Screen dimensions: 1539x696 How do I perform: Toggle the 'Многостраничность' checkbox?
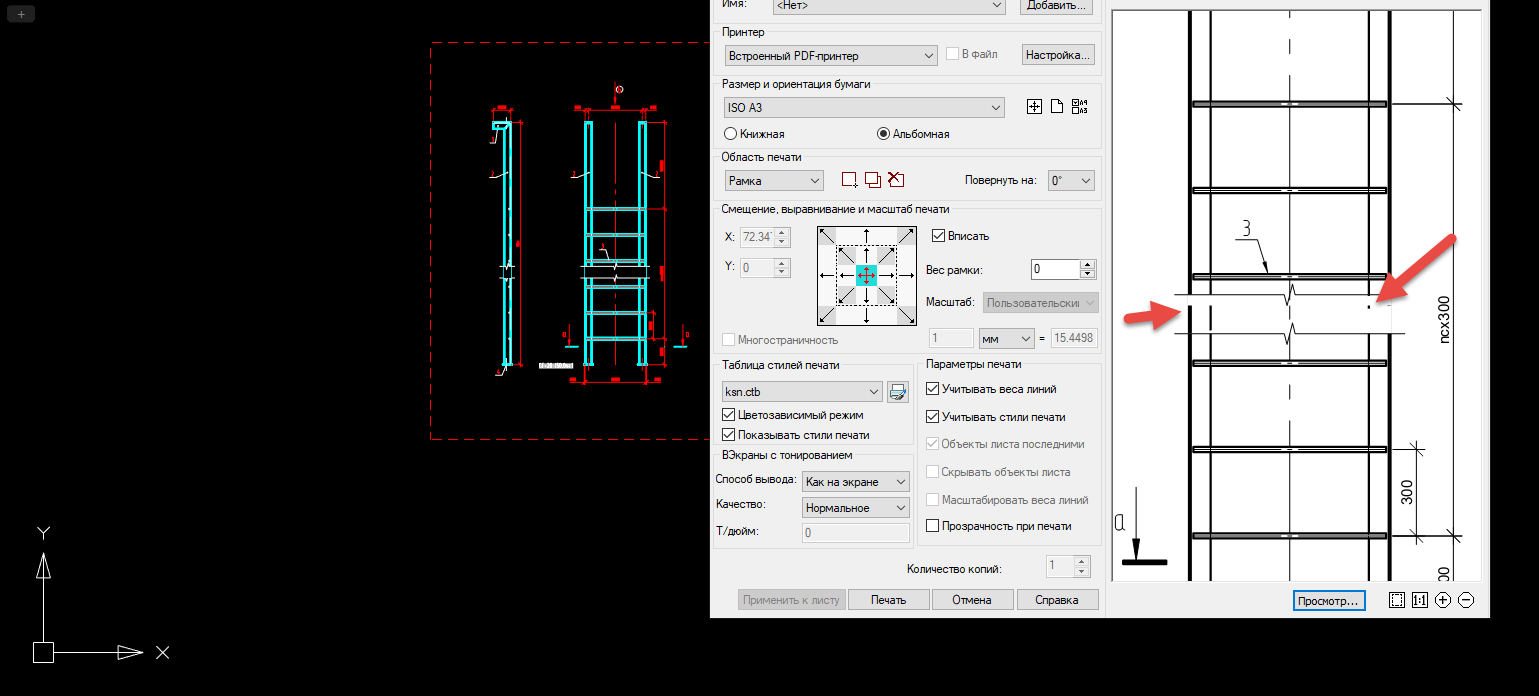click(x=728, y=340)
